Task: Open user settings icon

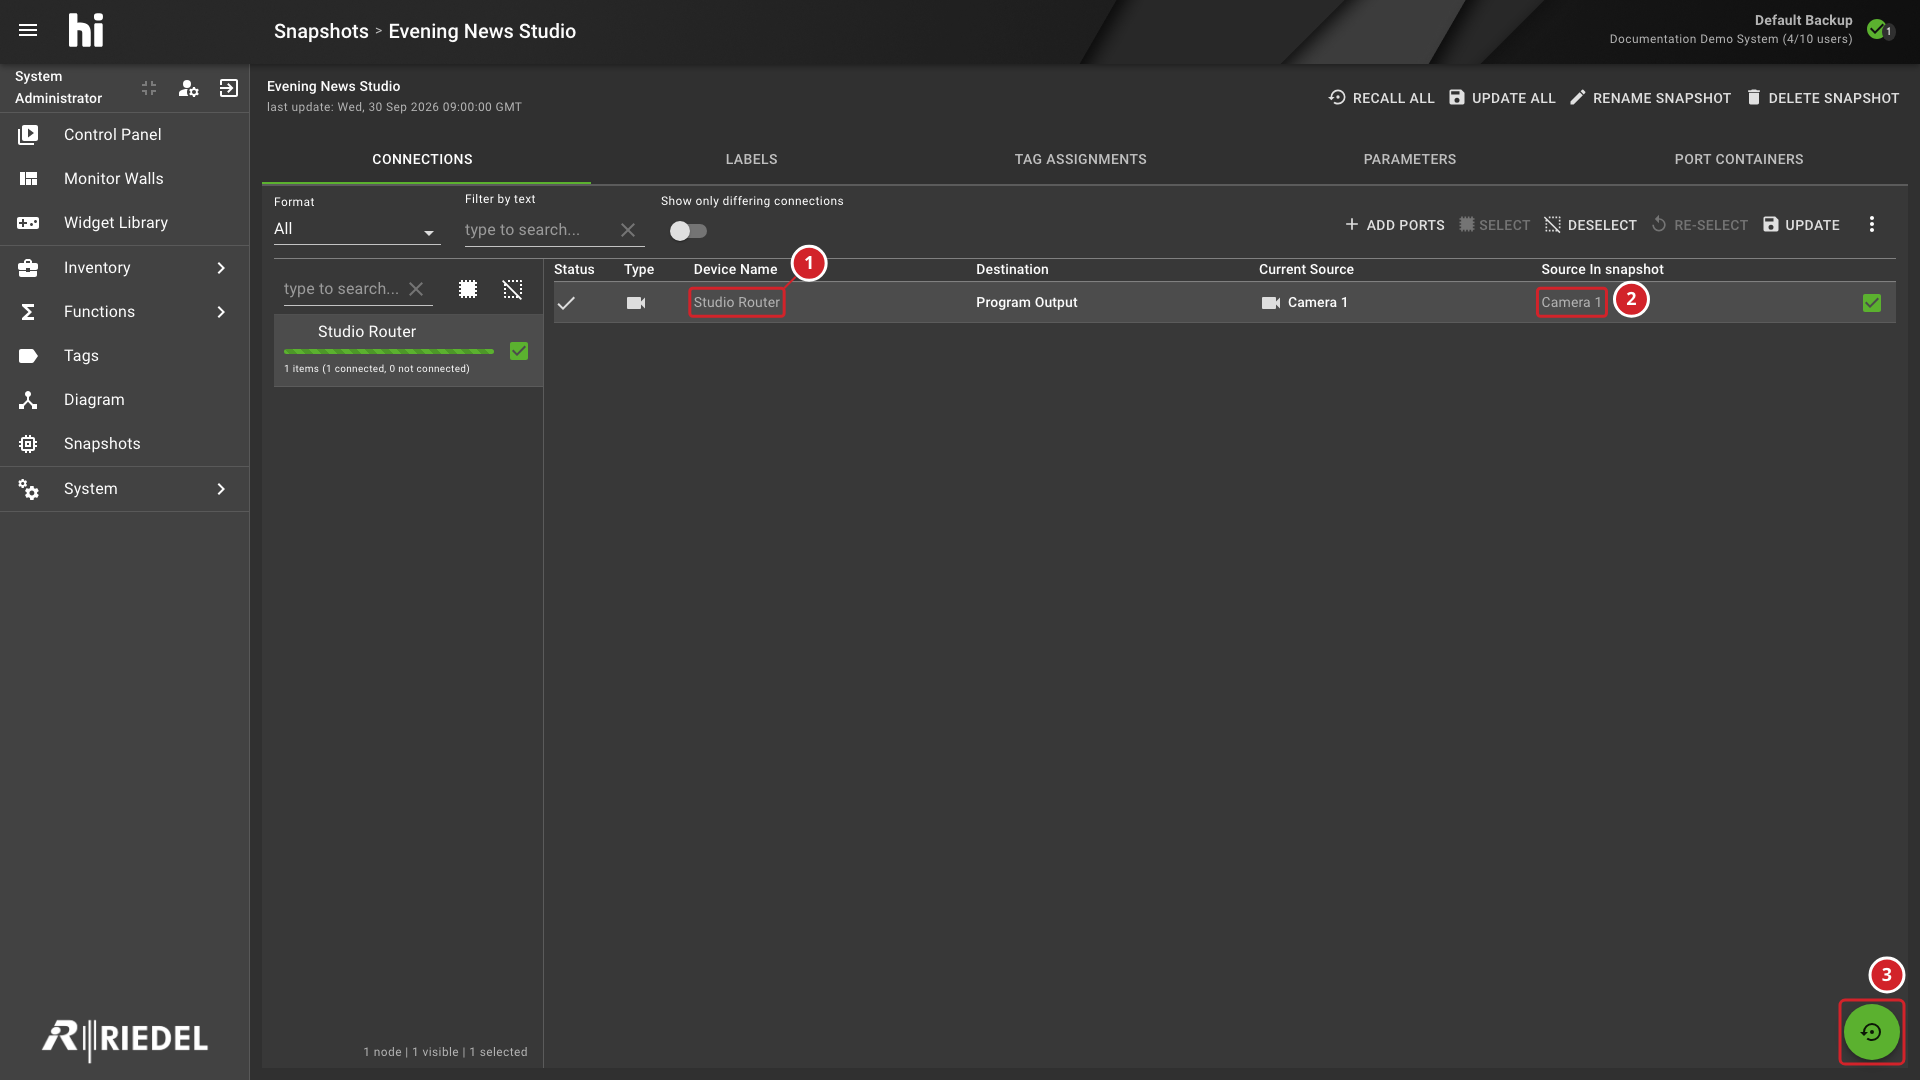Action: 188,88
